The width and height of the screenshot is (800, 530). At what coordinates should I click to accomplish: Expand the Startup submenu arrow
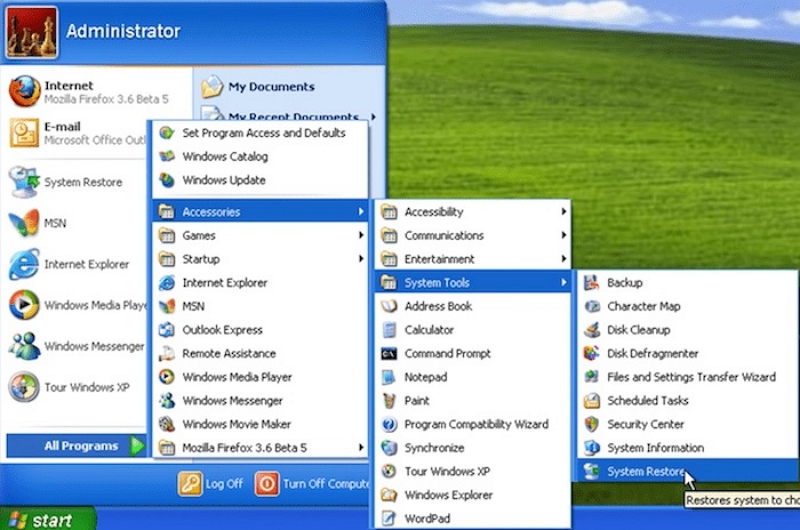coord(361,259)
